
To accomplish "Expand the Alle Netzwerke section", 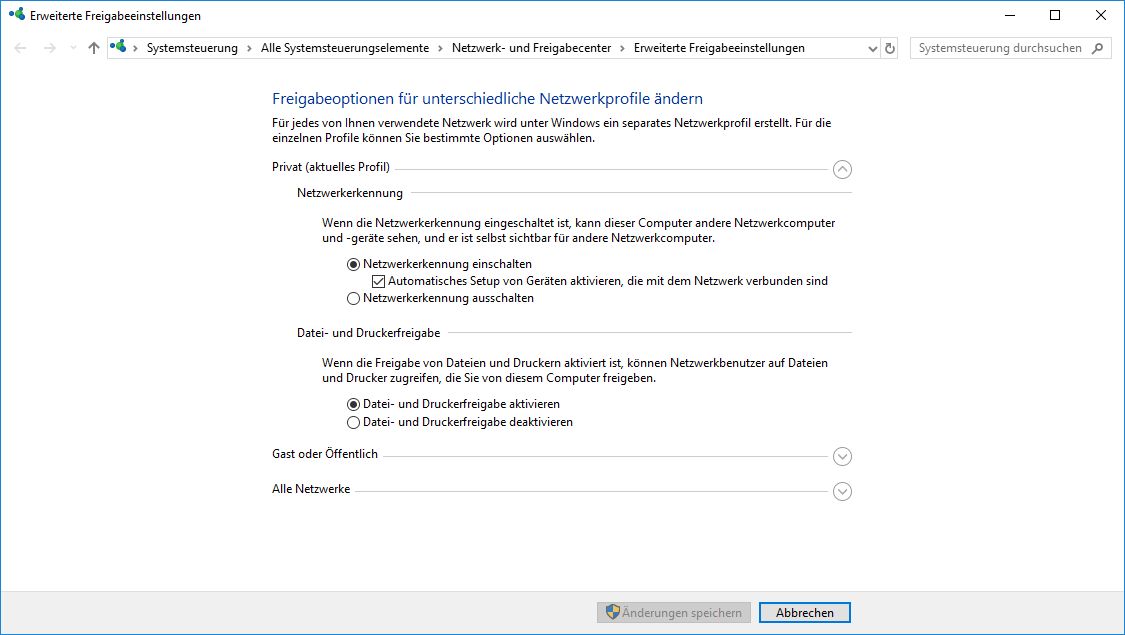I will coord(842,491).
